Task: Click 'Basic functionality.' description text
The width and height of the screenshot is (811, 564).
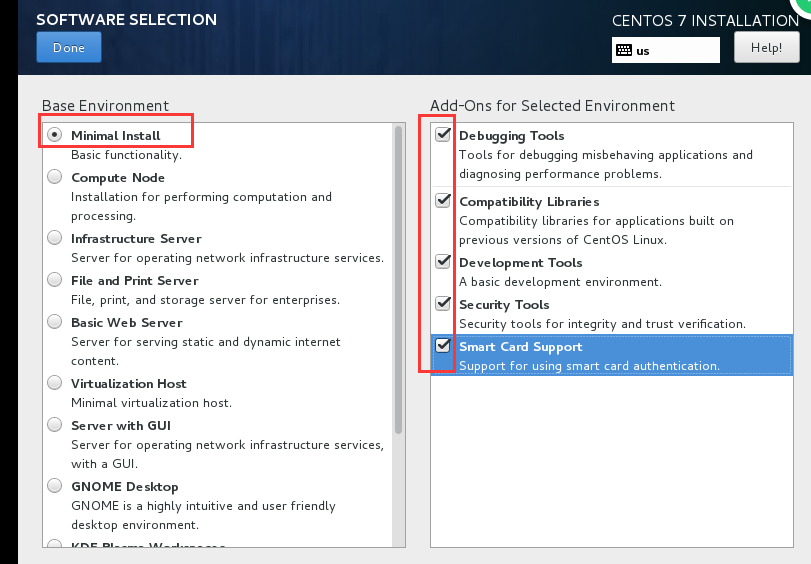Action: point(126,155)
